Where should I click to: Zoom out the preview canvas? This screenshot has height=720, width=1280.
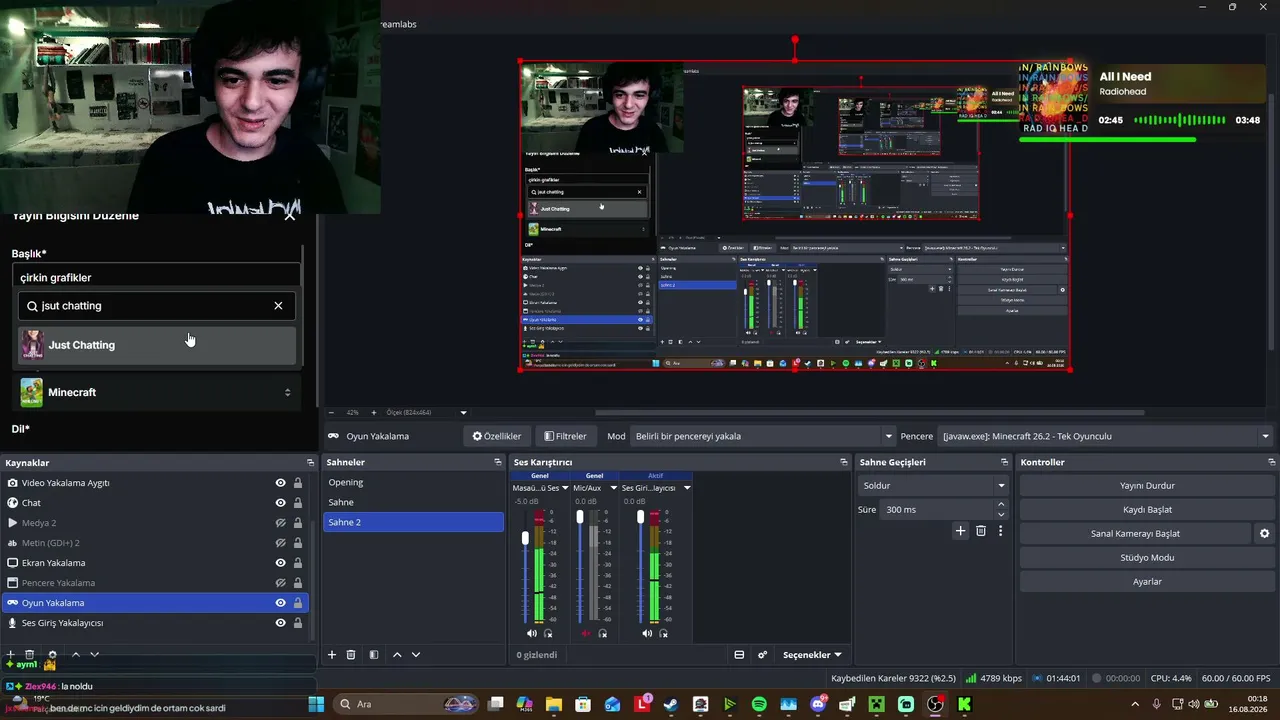(331, 412)
